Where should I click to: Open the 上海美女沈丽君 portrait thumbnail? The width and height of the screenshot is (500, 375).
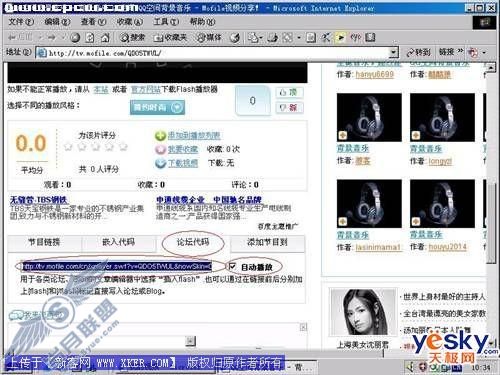pos(363,312)
